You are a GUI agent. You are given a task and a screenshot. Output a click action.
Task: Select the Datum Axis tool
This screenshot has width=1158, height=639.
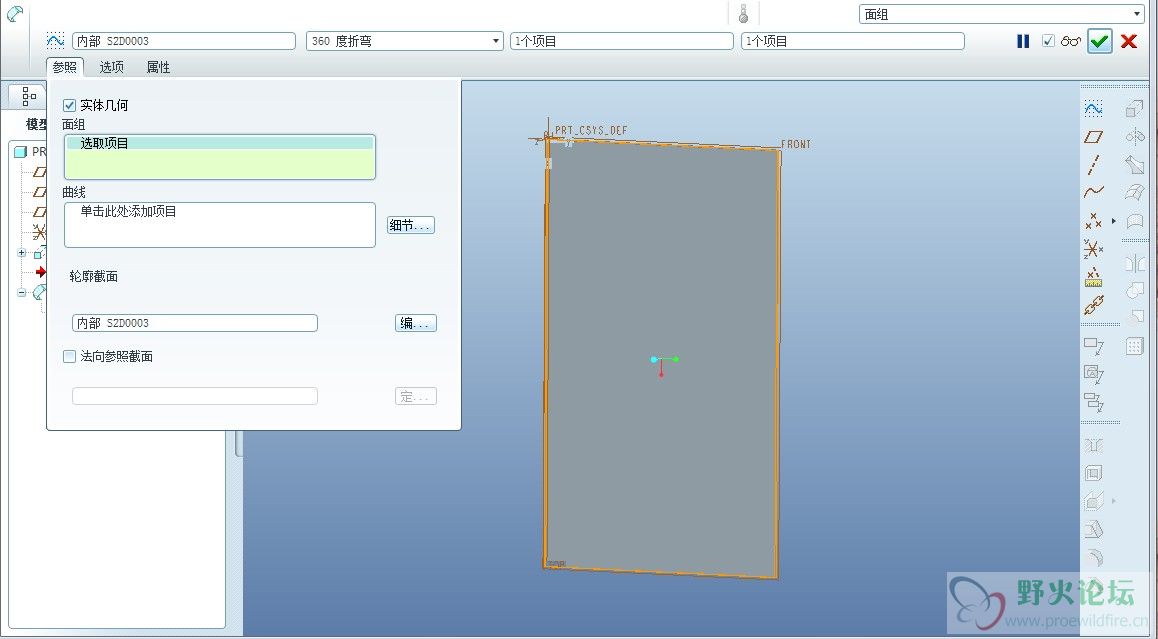coord(1094,165)
